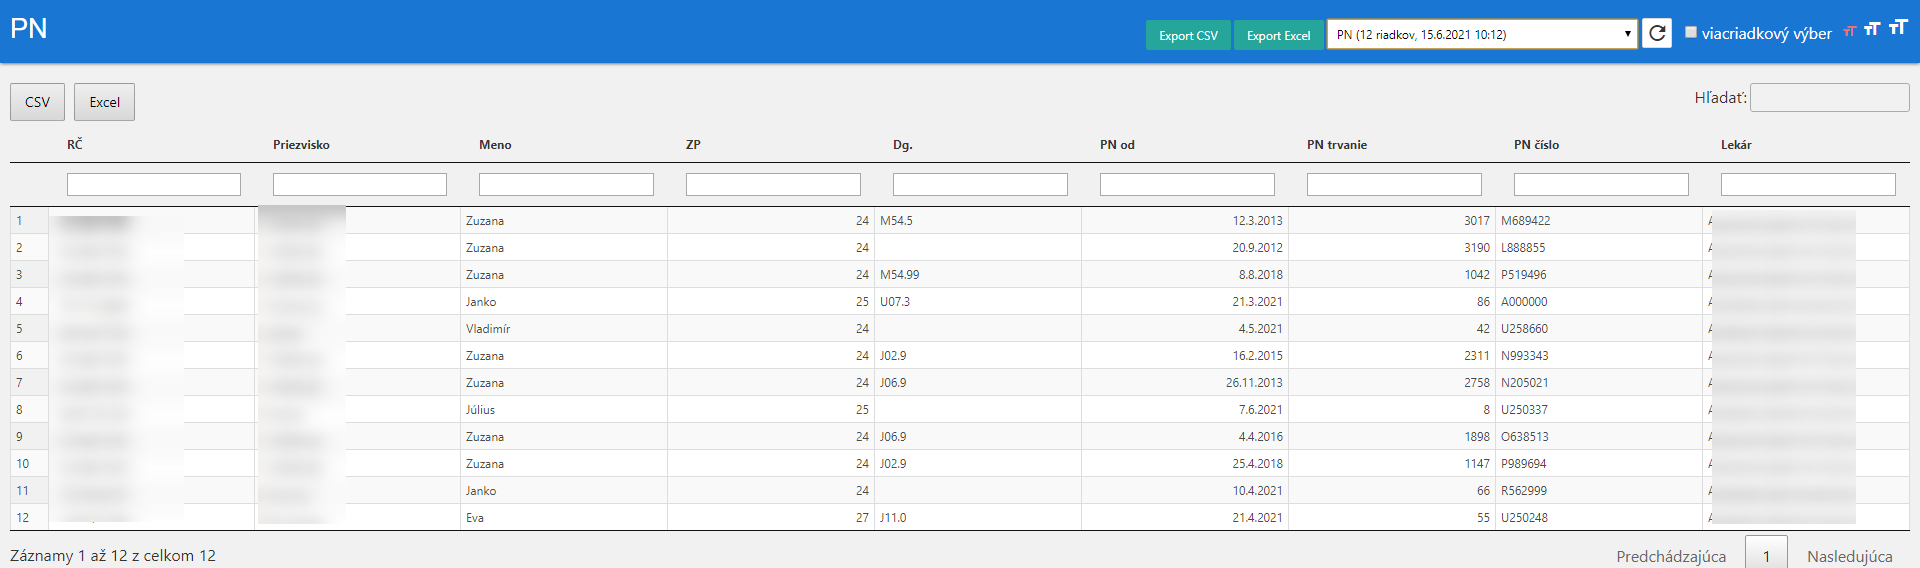Click the PN od column filter field
Viewport: 1920px width, 568px height.
tap(1187, 184)
